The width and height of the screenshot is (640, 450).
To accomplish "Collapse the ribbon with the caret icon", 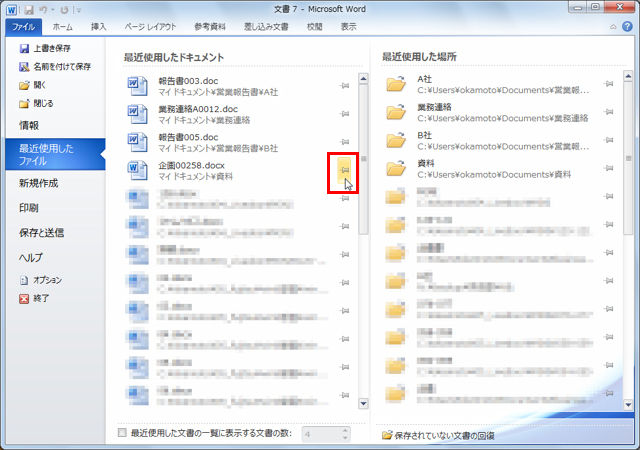I will [x=613, y=27].
